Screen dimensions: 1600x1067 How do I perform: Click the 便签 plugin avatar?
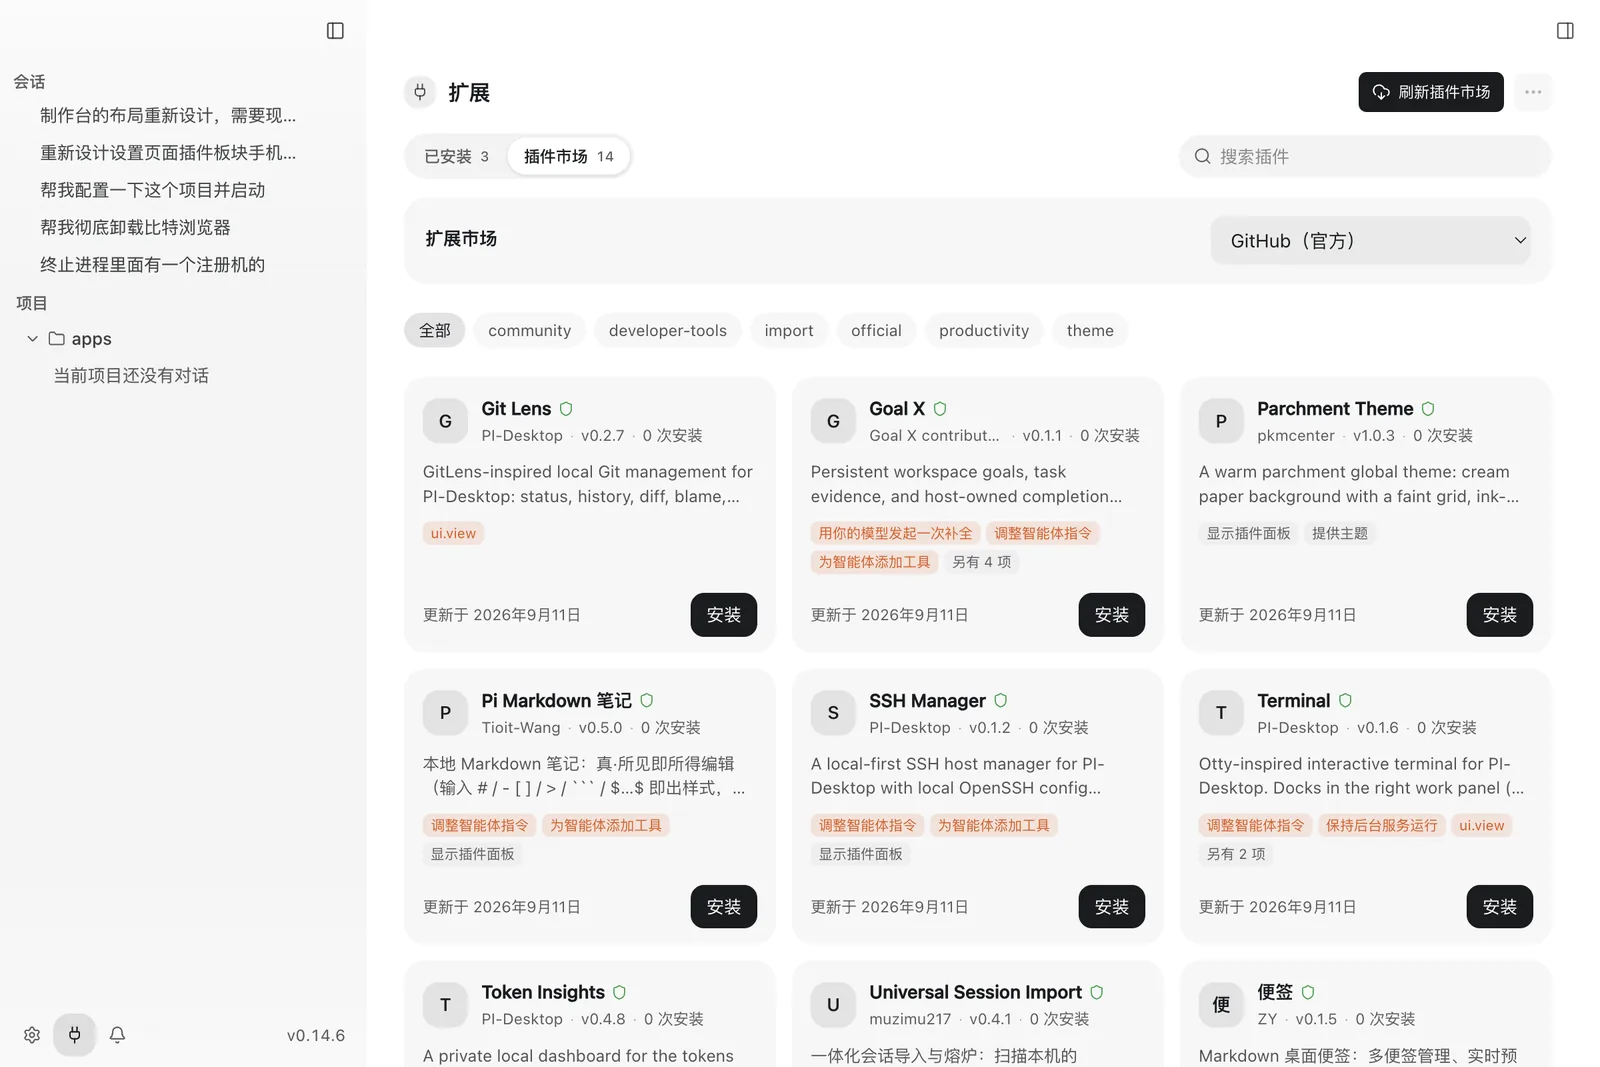pyautogui.click(x=1221, y=1005)
